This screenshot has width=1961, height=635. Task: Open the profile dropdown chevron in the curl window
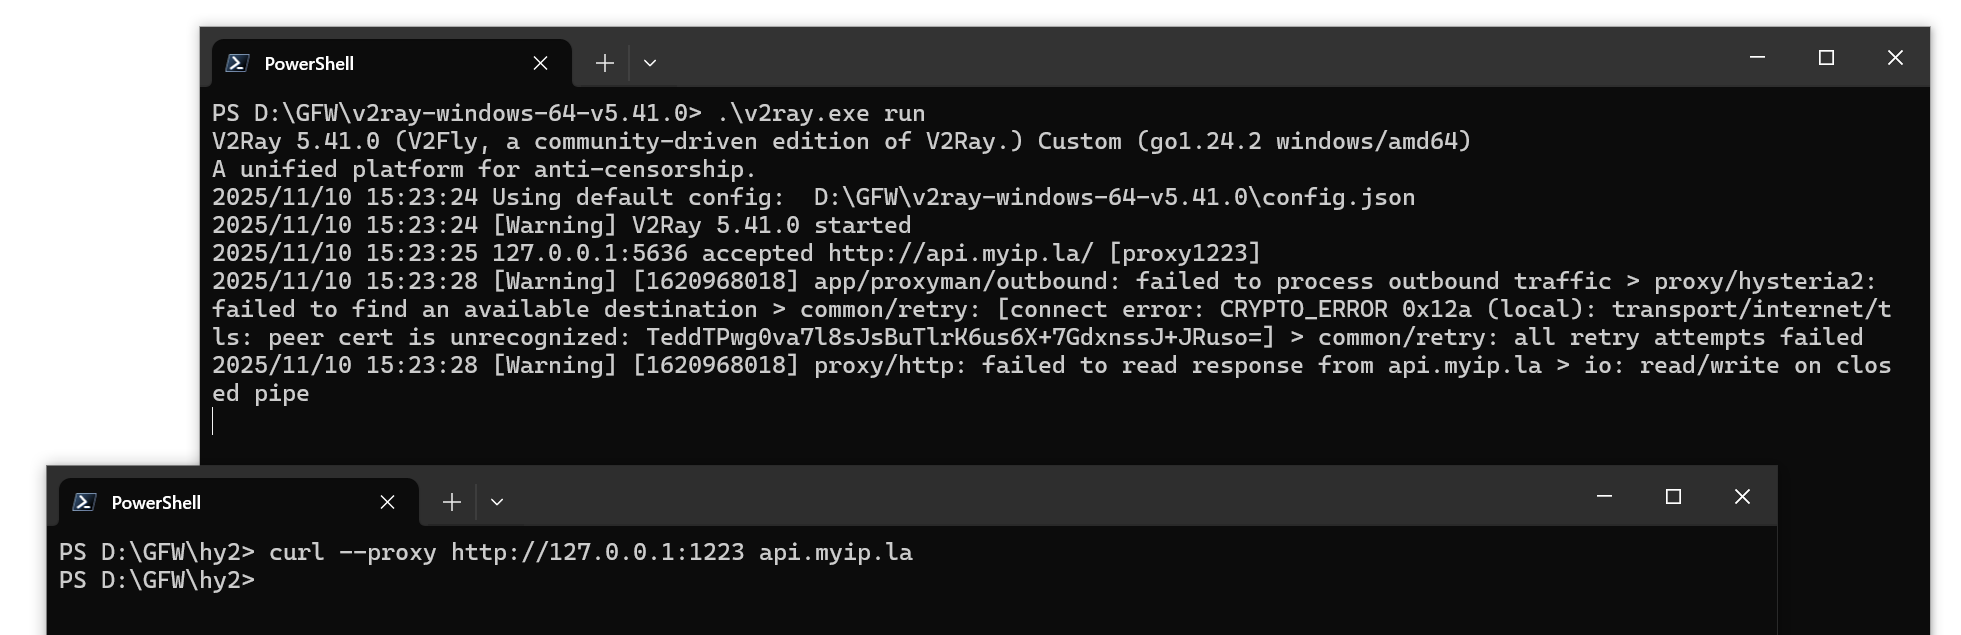point(497,502)
